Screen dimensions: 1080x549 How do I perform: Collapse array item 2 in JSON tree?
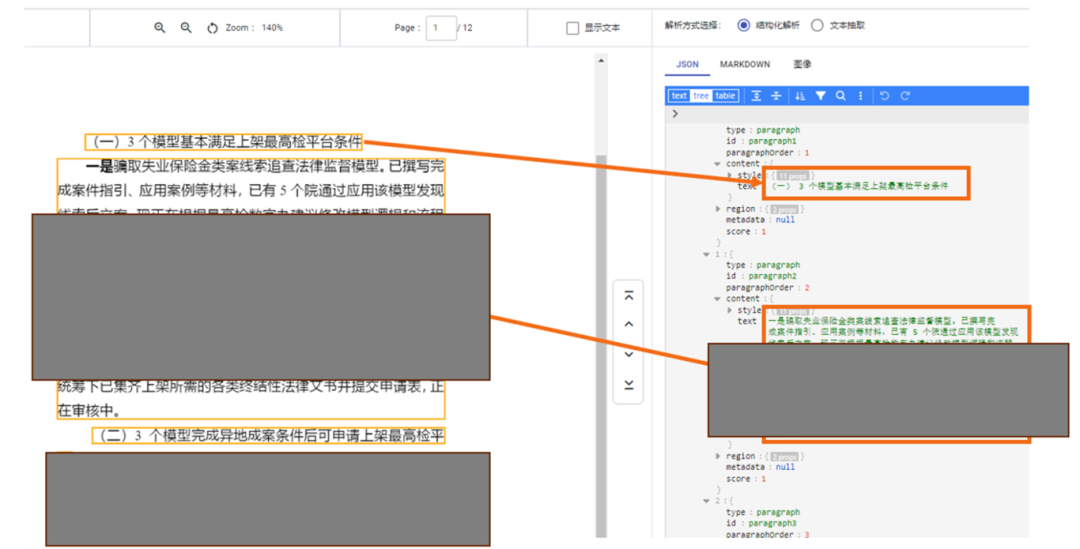(x=706, y=501)
